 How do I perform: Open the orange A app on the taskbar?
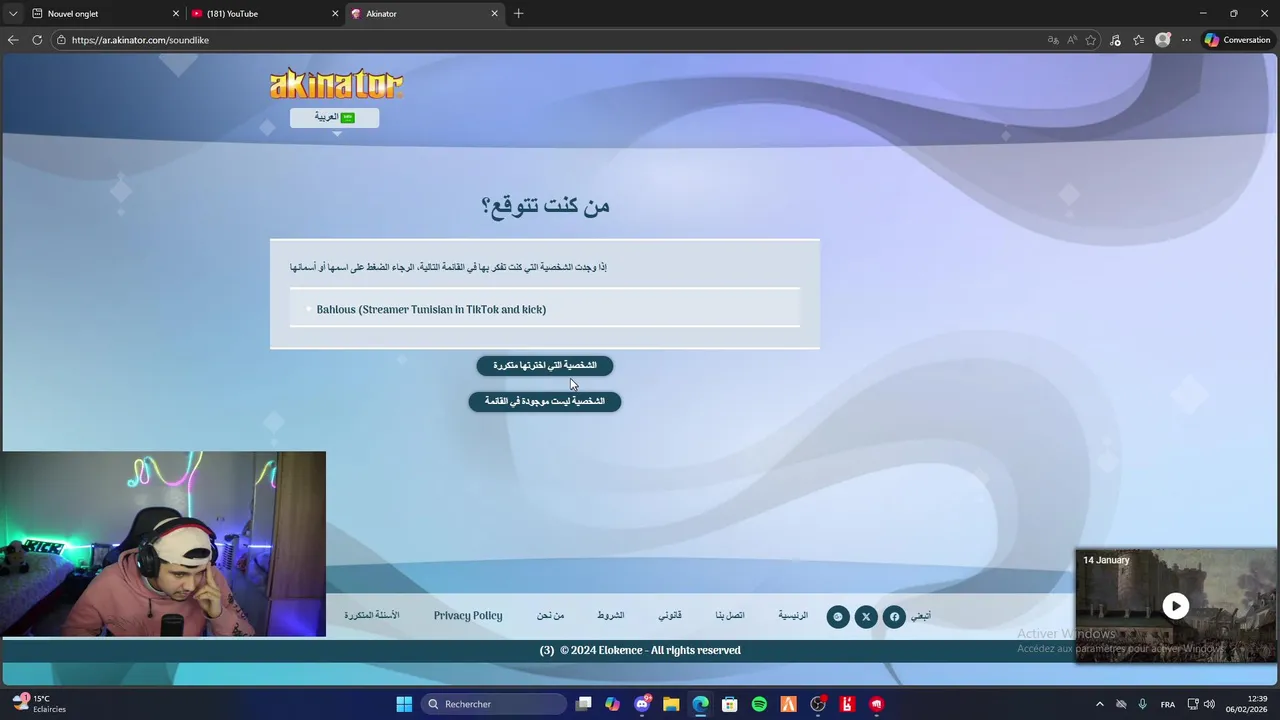coord(788,704)
